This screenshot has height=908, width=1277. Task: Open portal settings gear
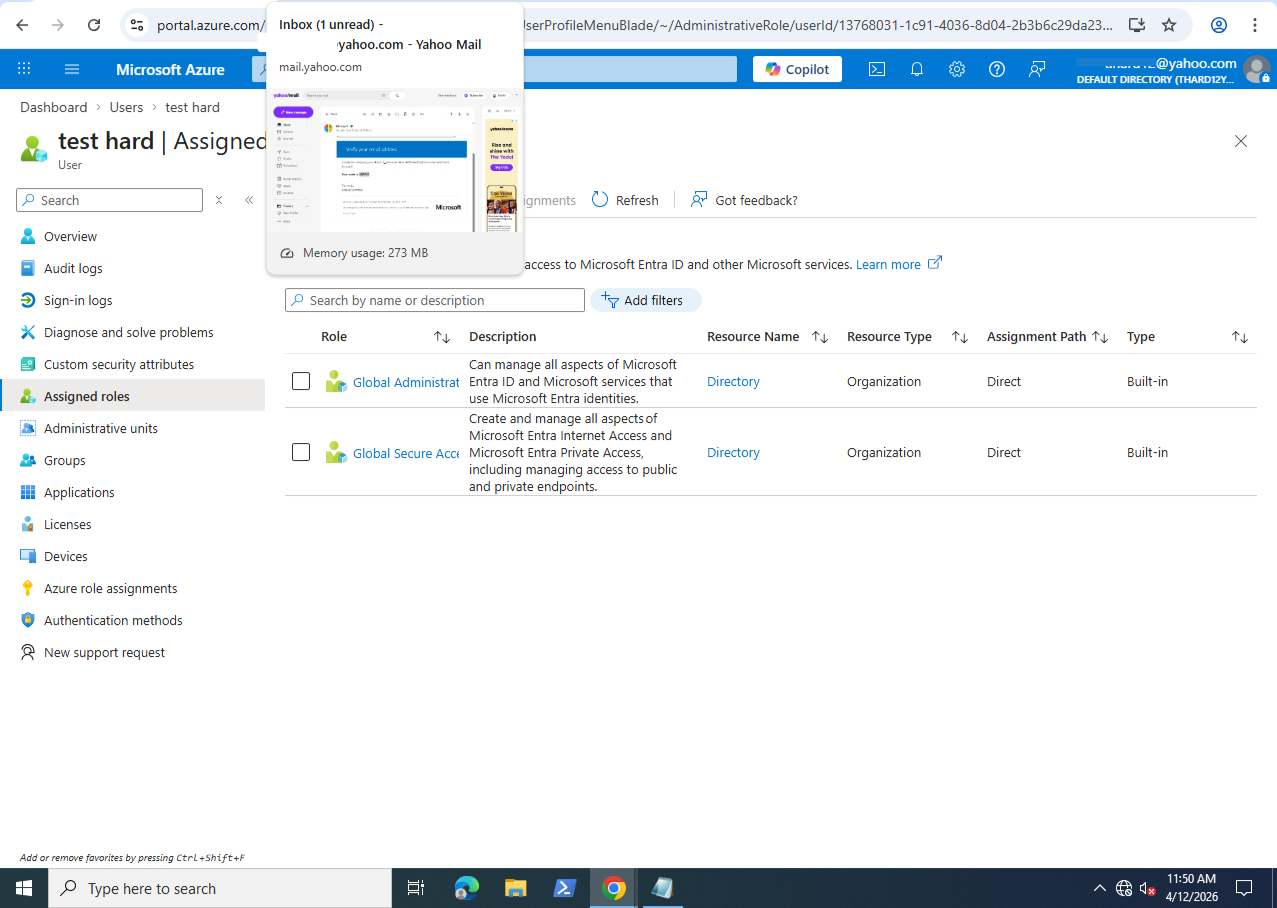[x=957, y=69]
